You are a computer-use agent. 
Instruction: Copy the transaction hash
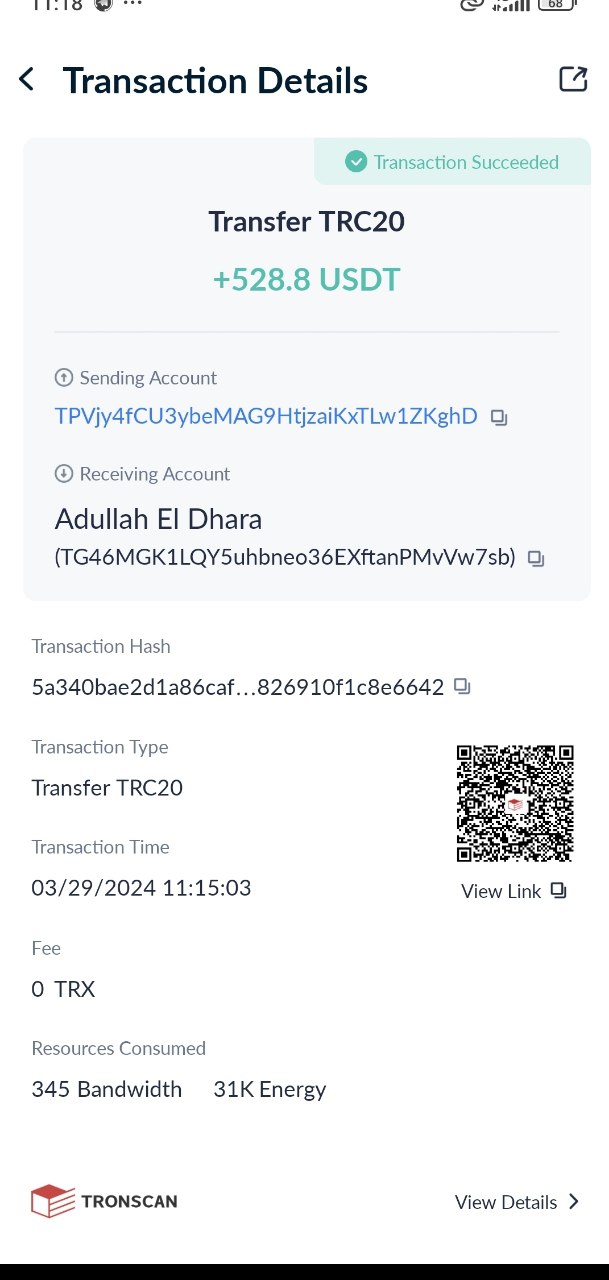[462, 687]
